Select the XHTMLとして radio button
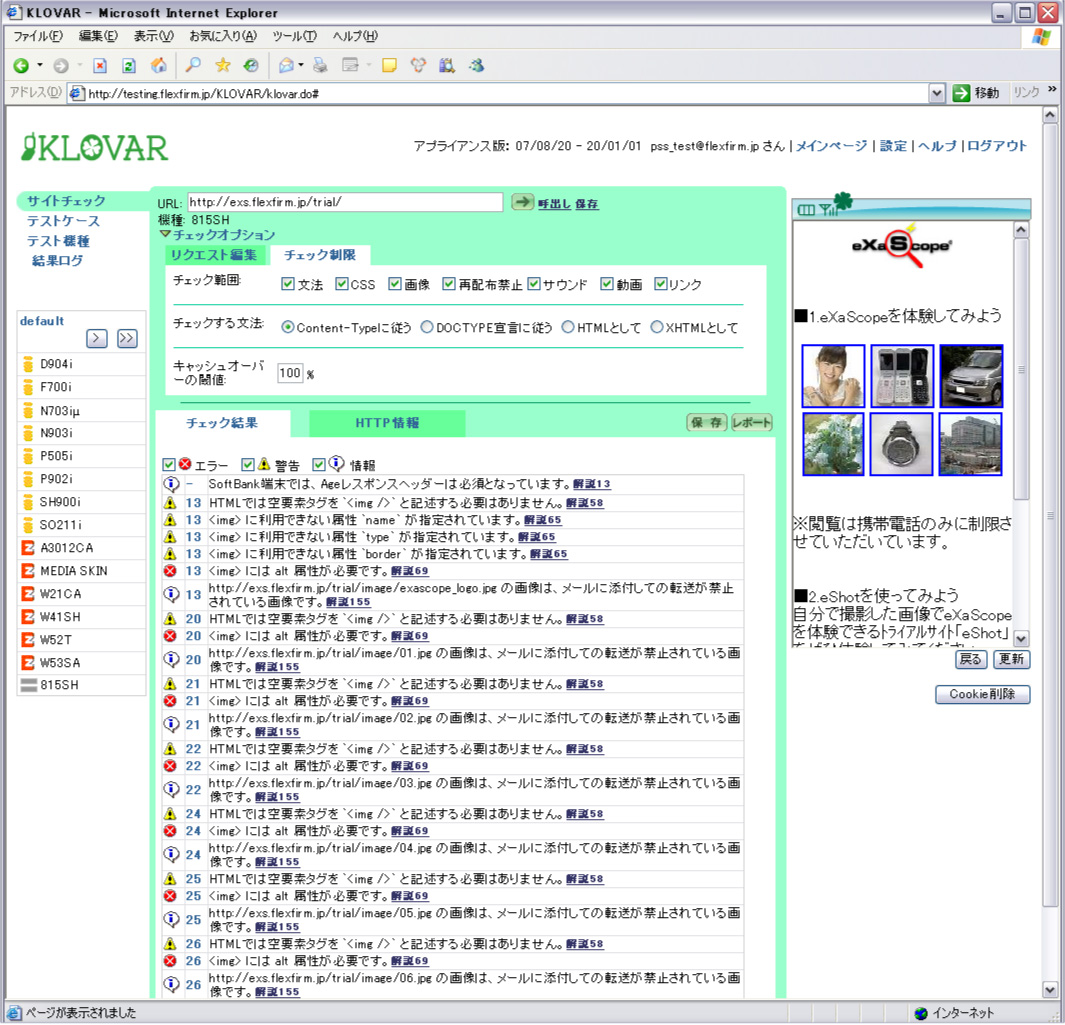Viewport: 1065px width, 1025px height. click(x=657, y=327)
